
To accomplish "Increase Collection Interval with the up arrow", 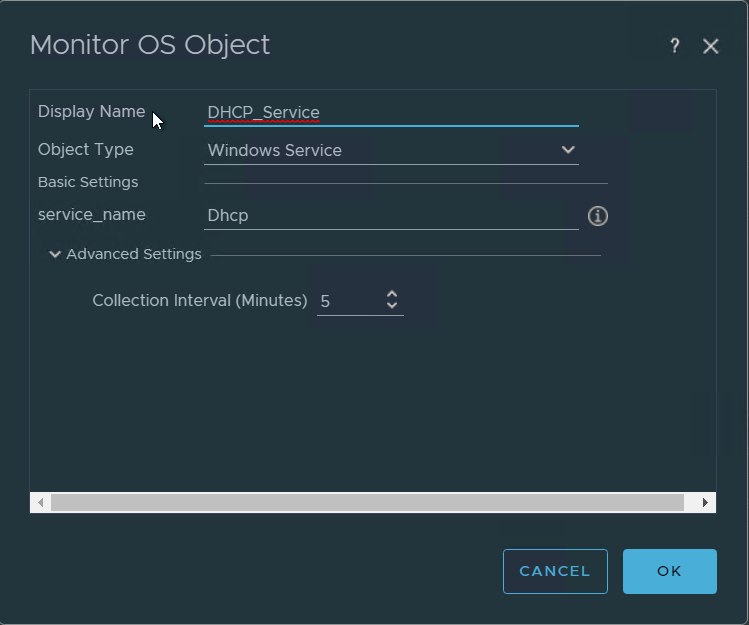I will tap(392, 294).
